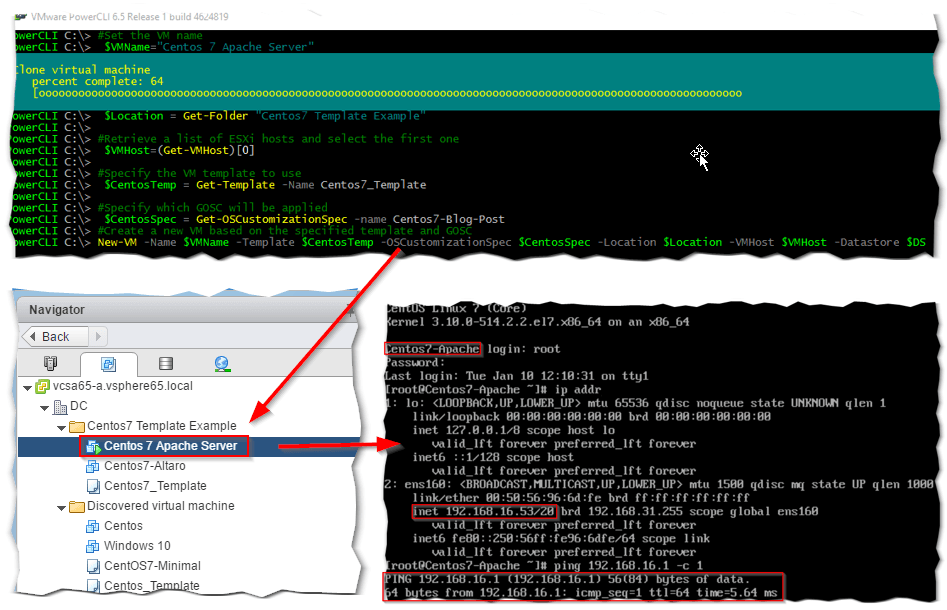Select the Centos7 Template Example folder

pos(161,426)
